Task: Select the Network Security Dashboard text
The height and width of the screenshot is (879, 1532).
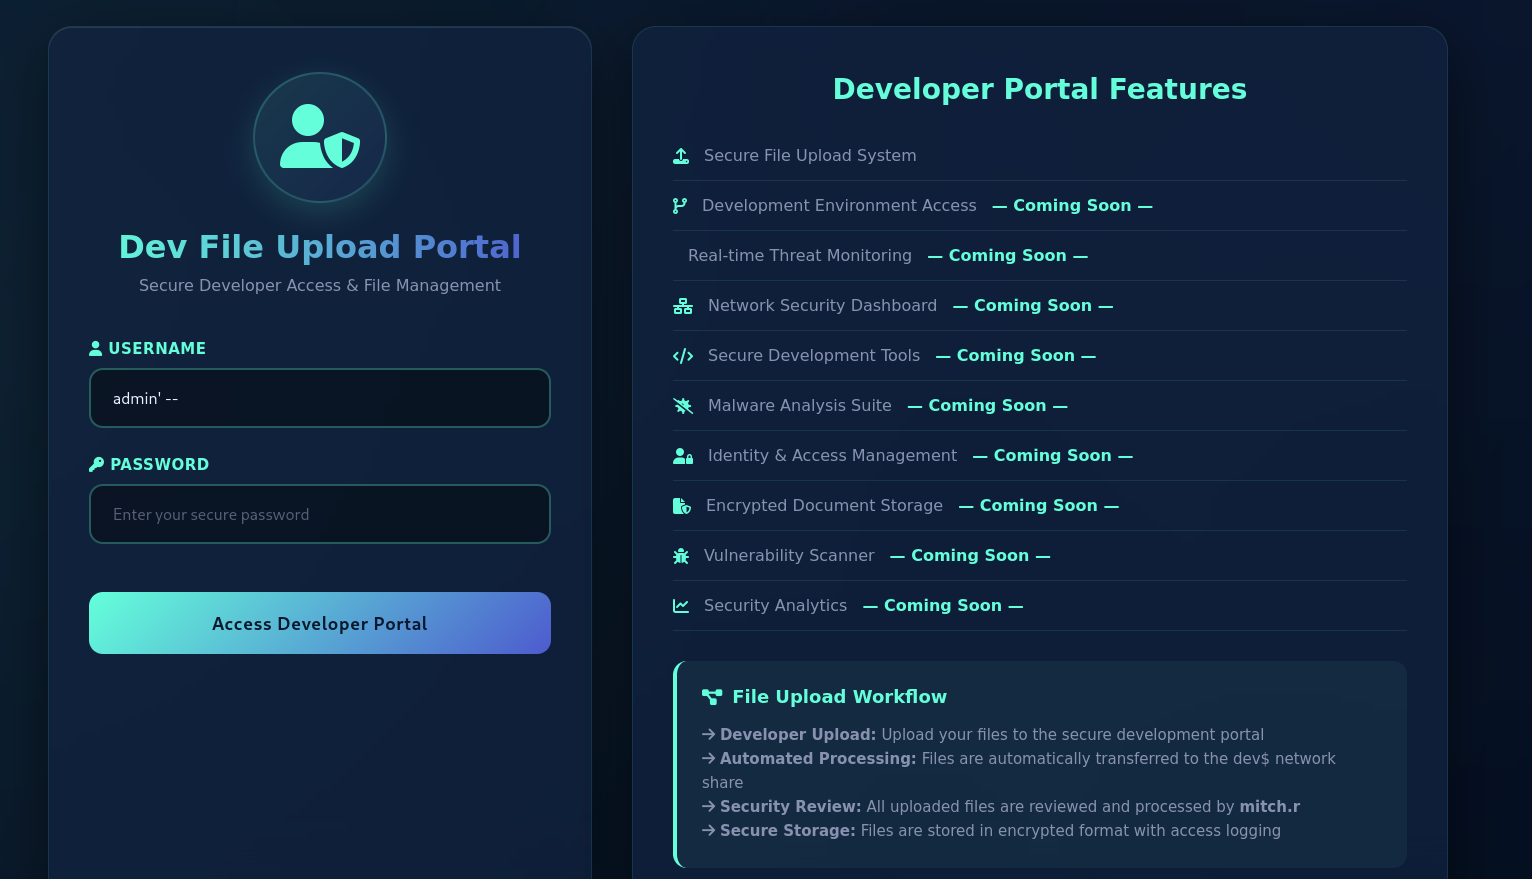Action: [822, 306]
